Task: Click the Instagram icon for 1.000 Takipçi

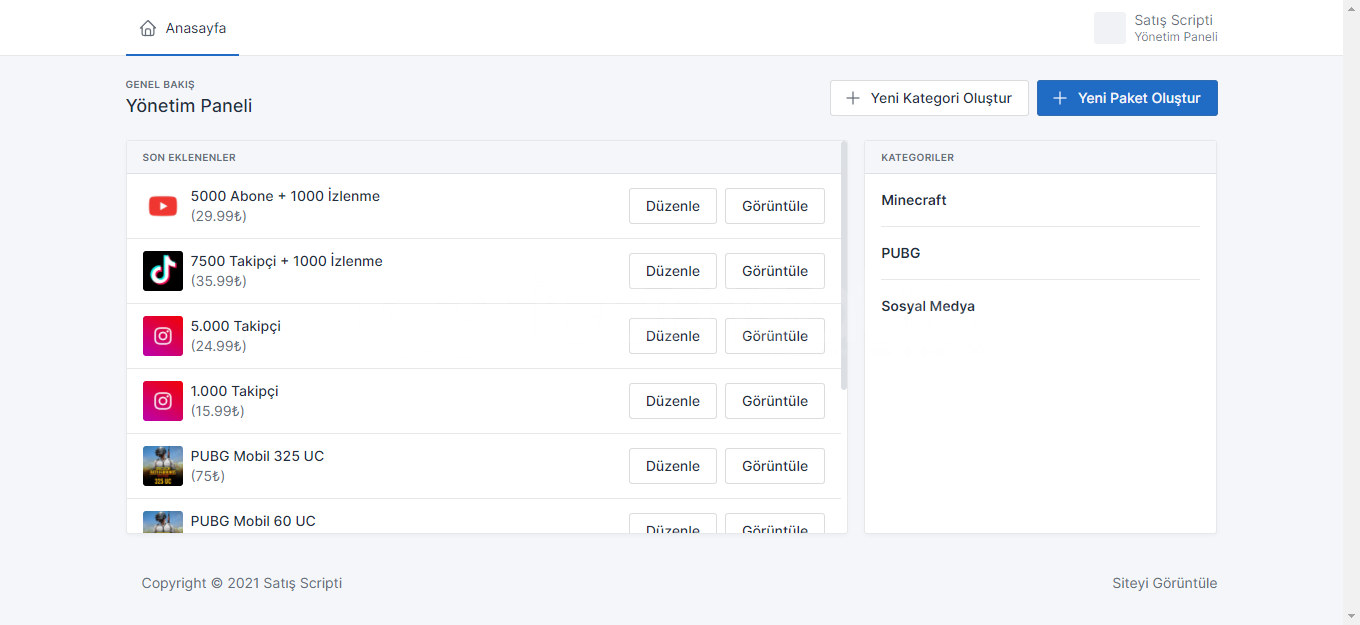Action: (x=163, y=401)
